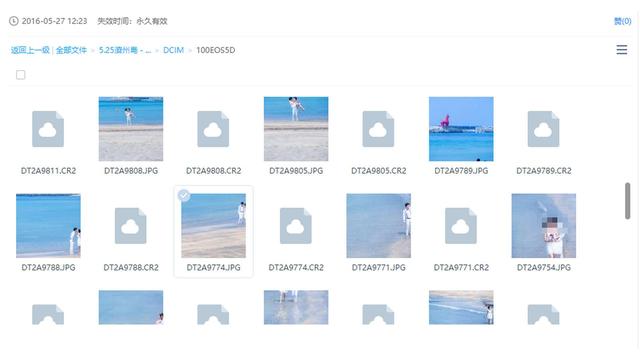
Task: Switch view with the list view icon
Action: point(622,50)
